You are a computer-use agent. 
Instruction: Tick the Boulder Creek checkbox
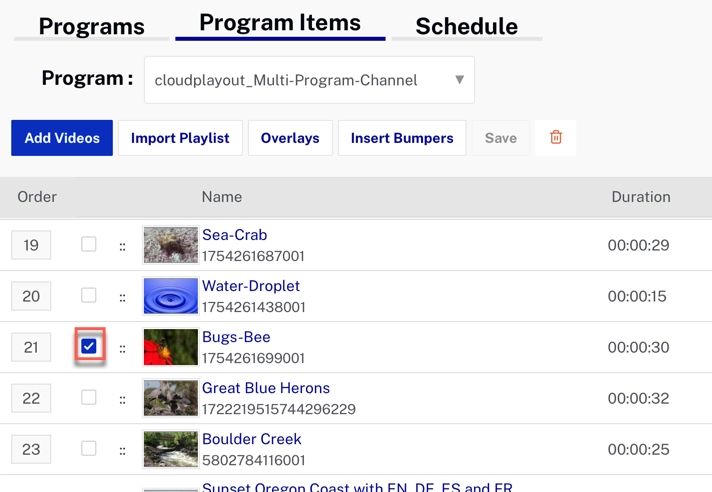(89, 448)
